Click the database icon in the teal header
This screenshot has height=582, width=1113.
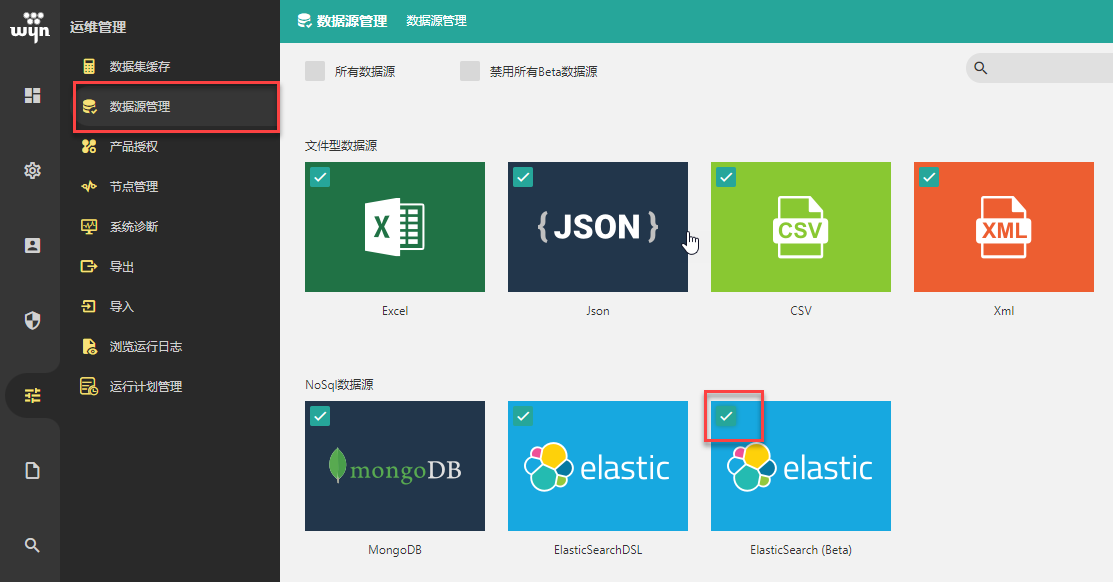305,21
